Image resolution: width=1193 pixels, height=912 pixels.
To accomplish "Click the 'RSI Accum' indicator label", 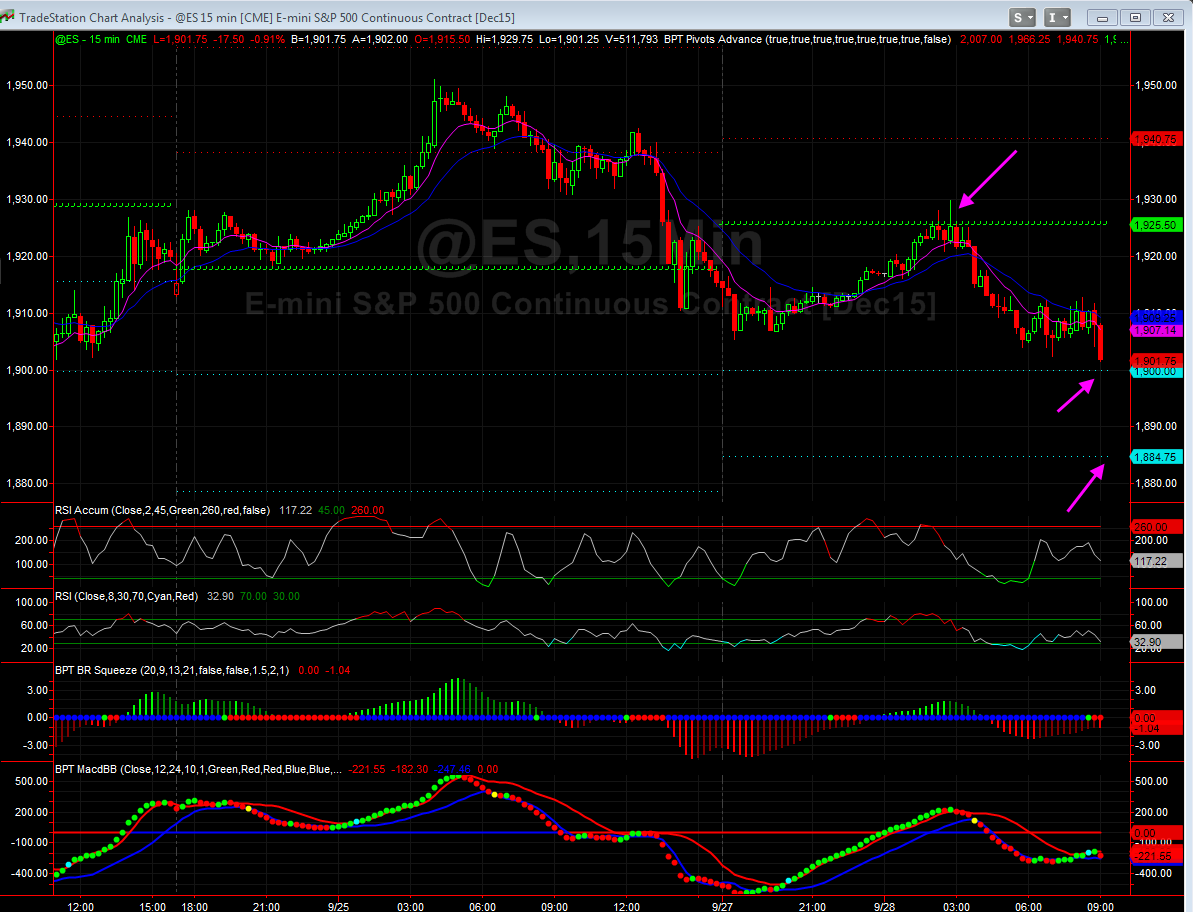I will point(162,510).
